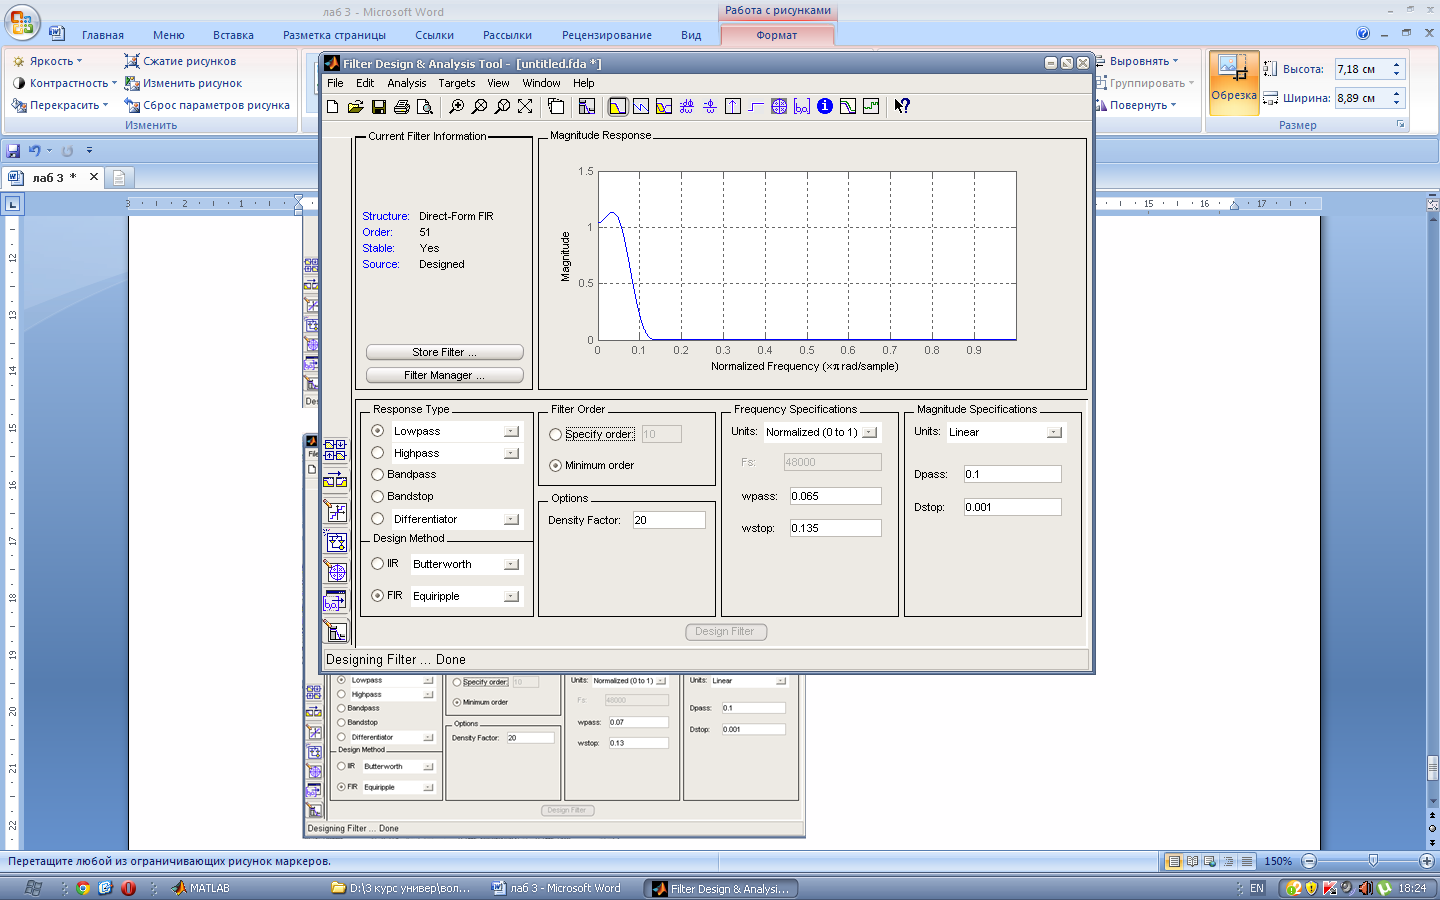Screen dimensions: 1440x900
Task: Show the Phase Response analysis
Action: tap(641, 106)
